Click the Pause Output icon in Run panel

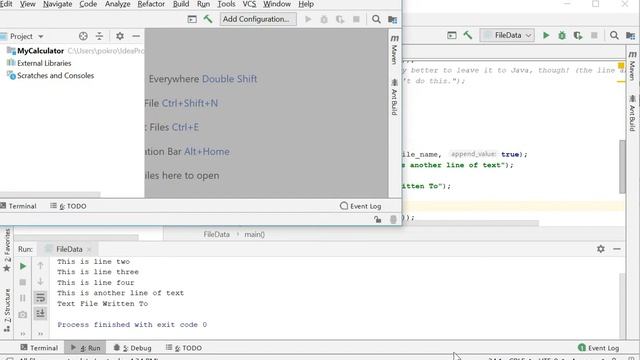click(23, 298)
